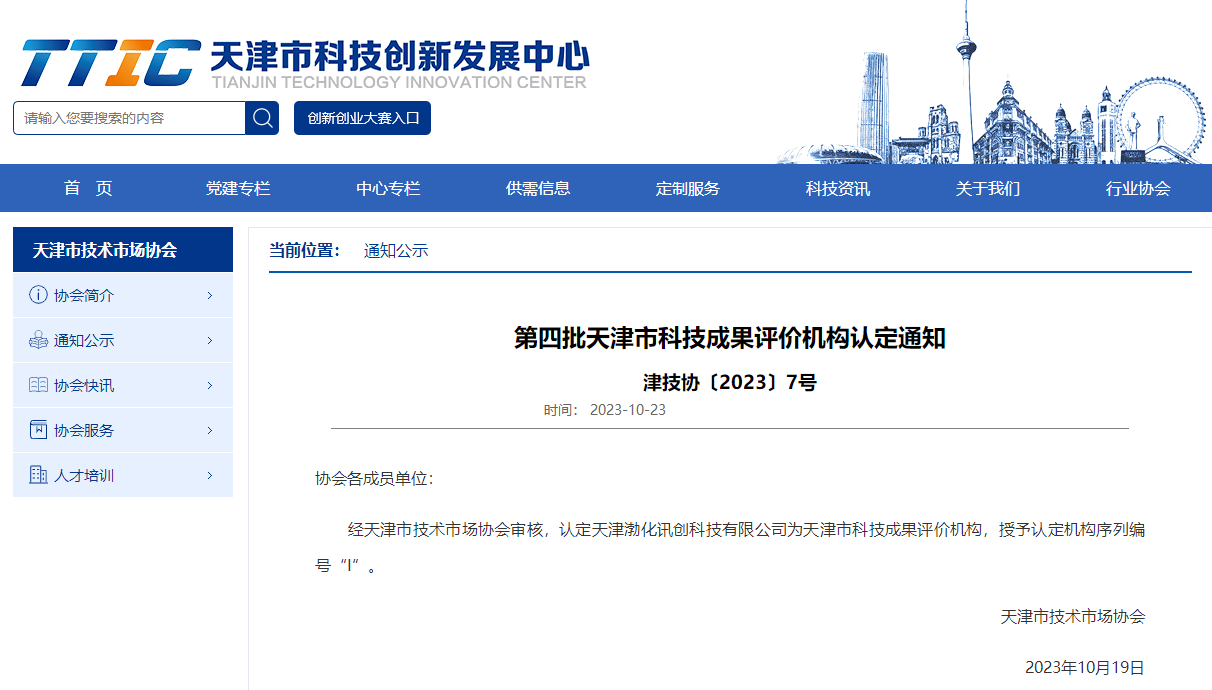Click the building icon beside 人才培训

click(x=38, y=475)
